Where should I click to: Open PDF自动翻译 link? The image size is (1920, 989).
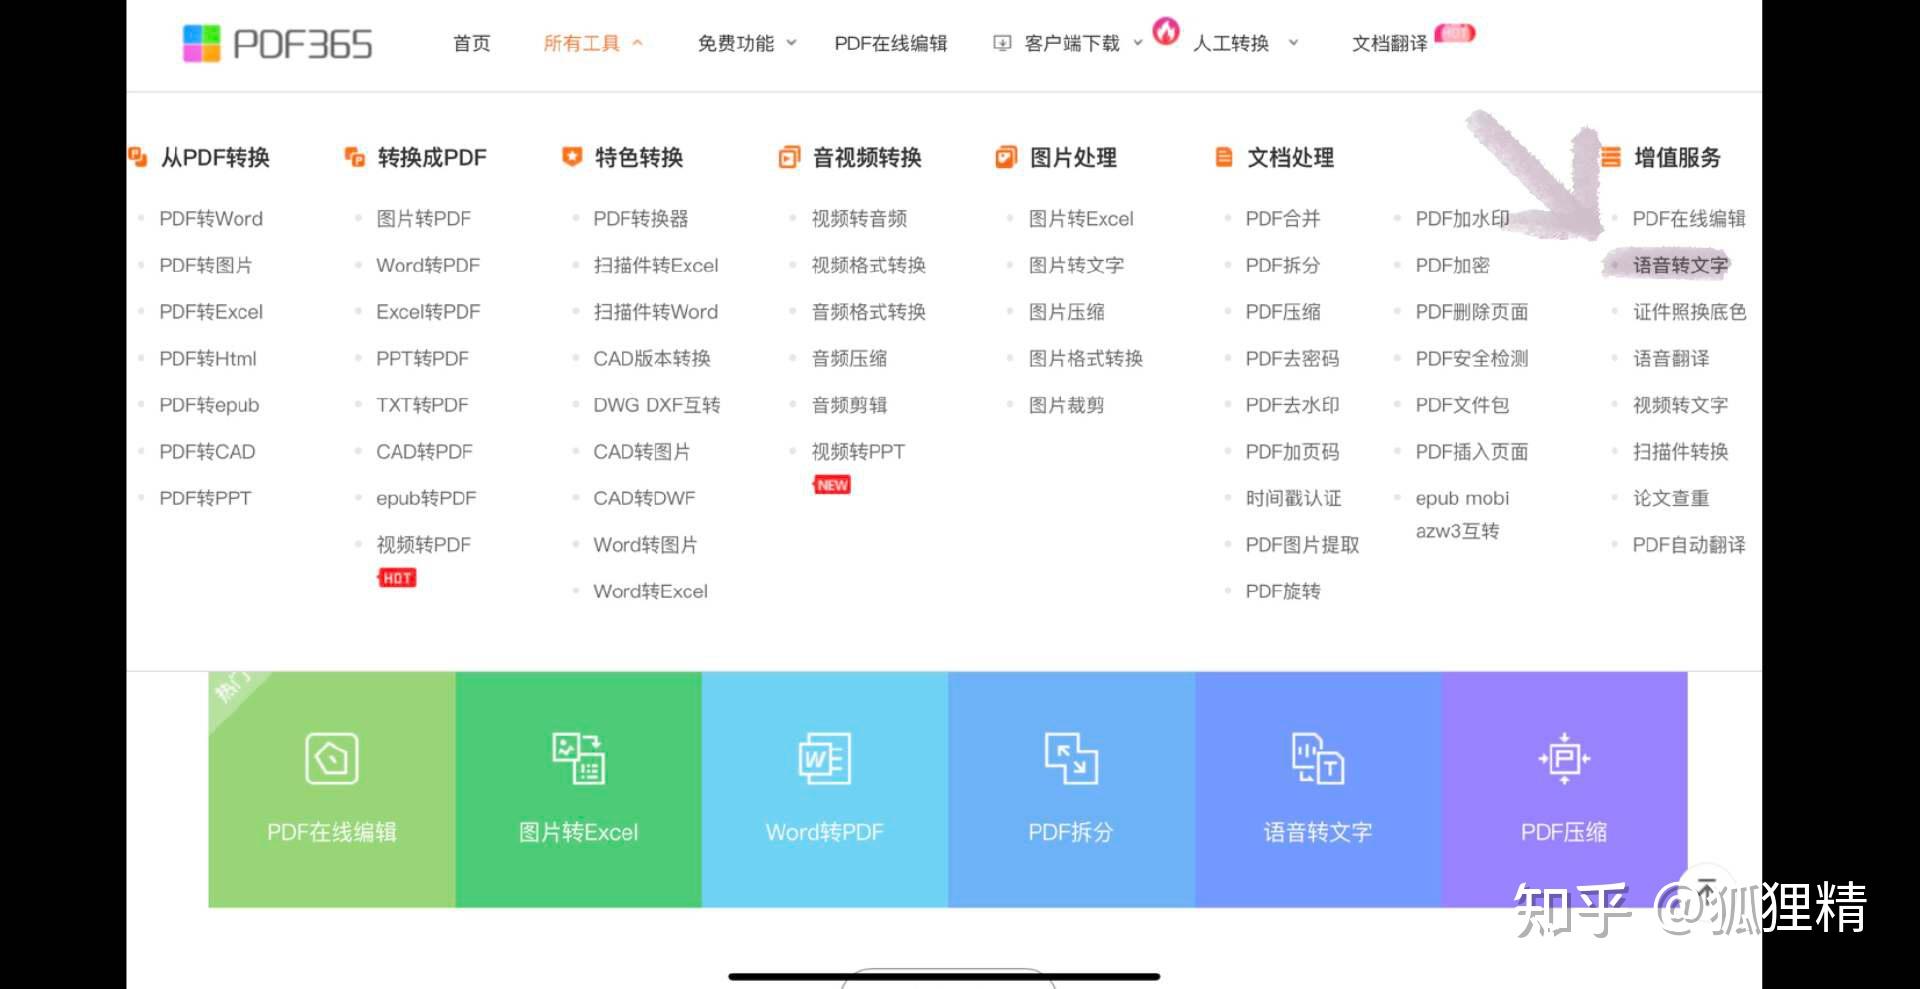[x=1689, y=545]
